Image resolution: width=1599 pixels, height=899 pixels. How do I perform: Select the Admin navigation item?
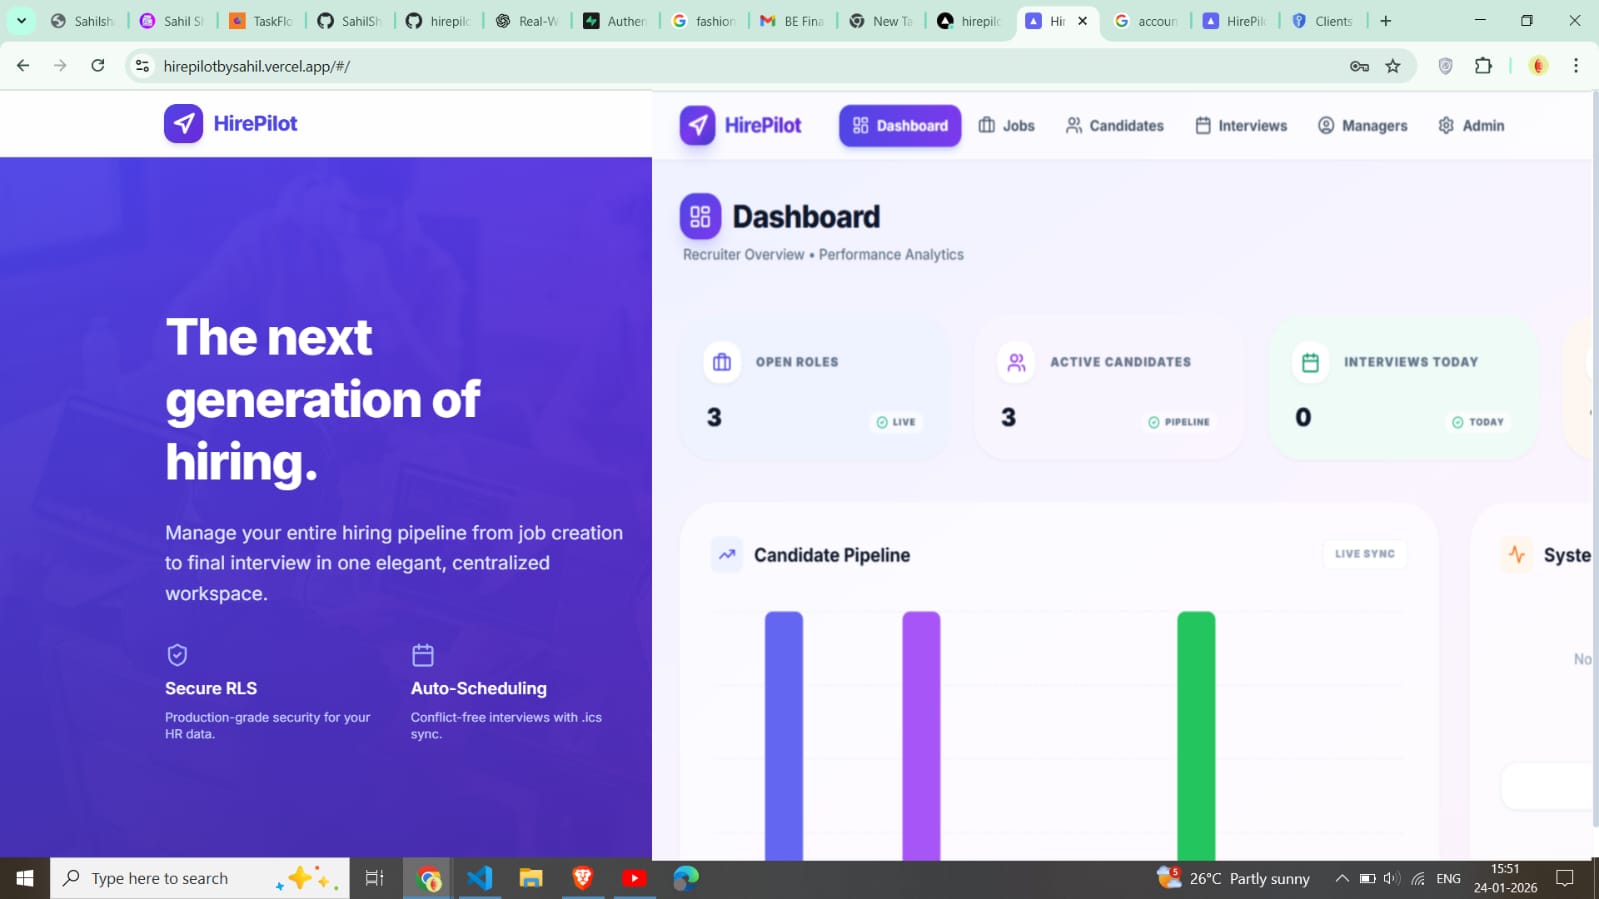pyautogui.click(x=1471, y=126)
